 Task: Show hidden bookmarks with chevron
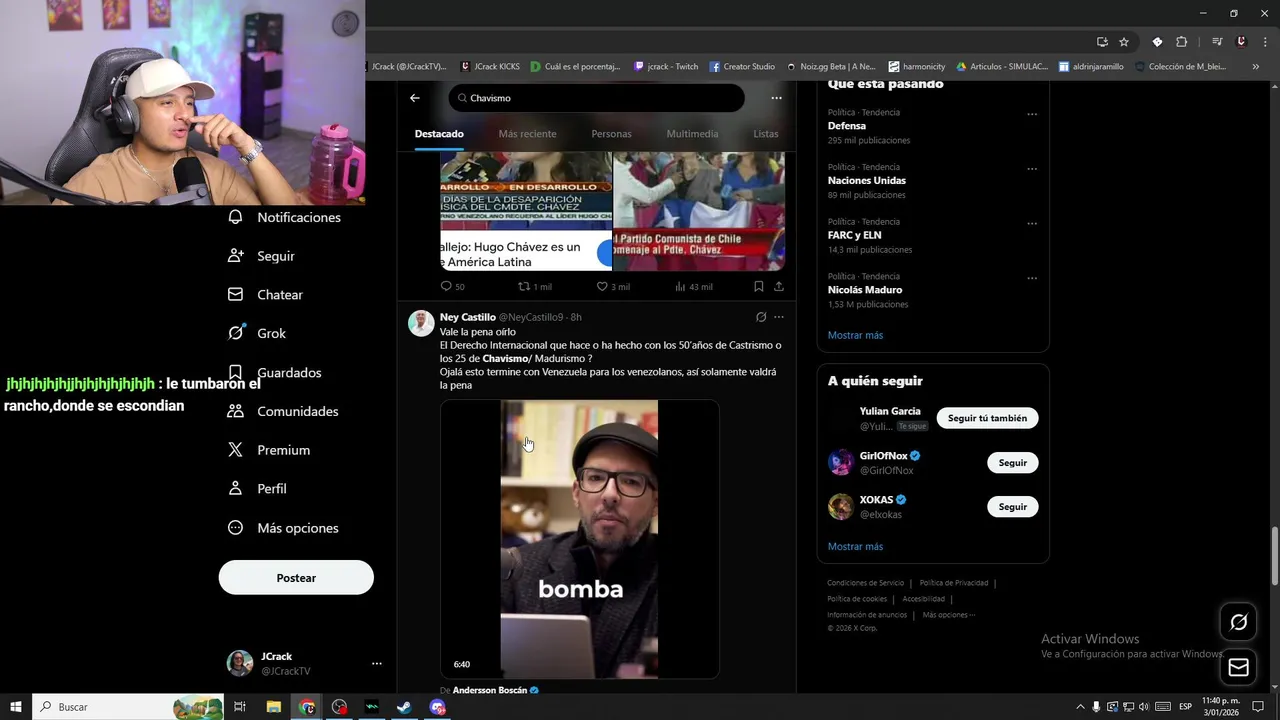tap(1256, 67)
